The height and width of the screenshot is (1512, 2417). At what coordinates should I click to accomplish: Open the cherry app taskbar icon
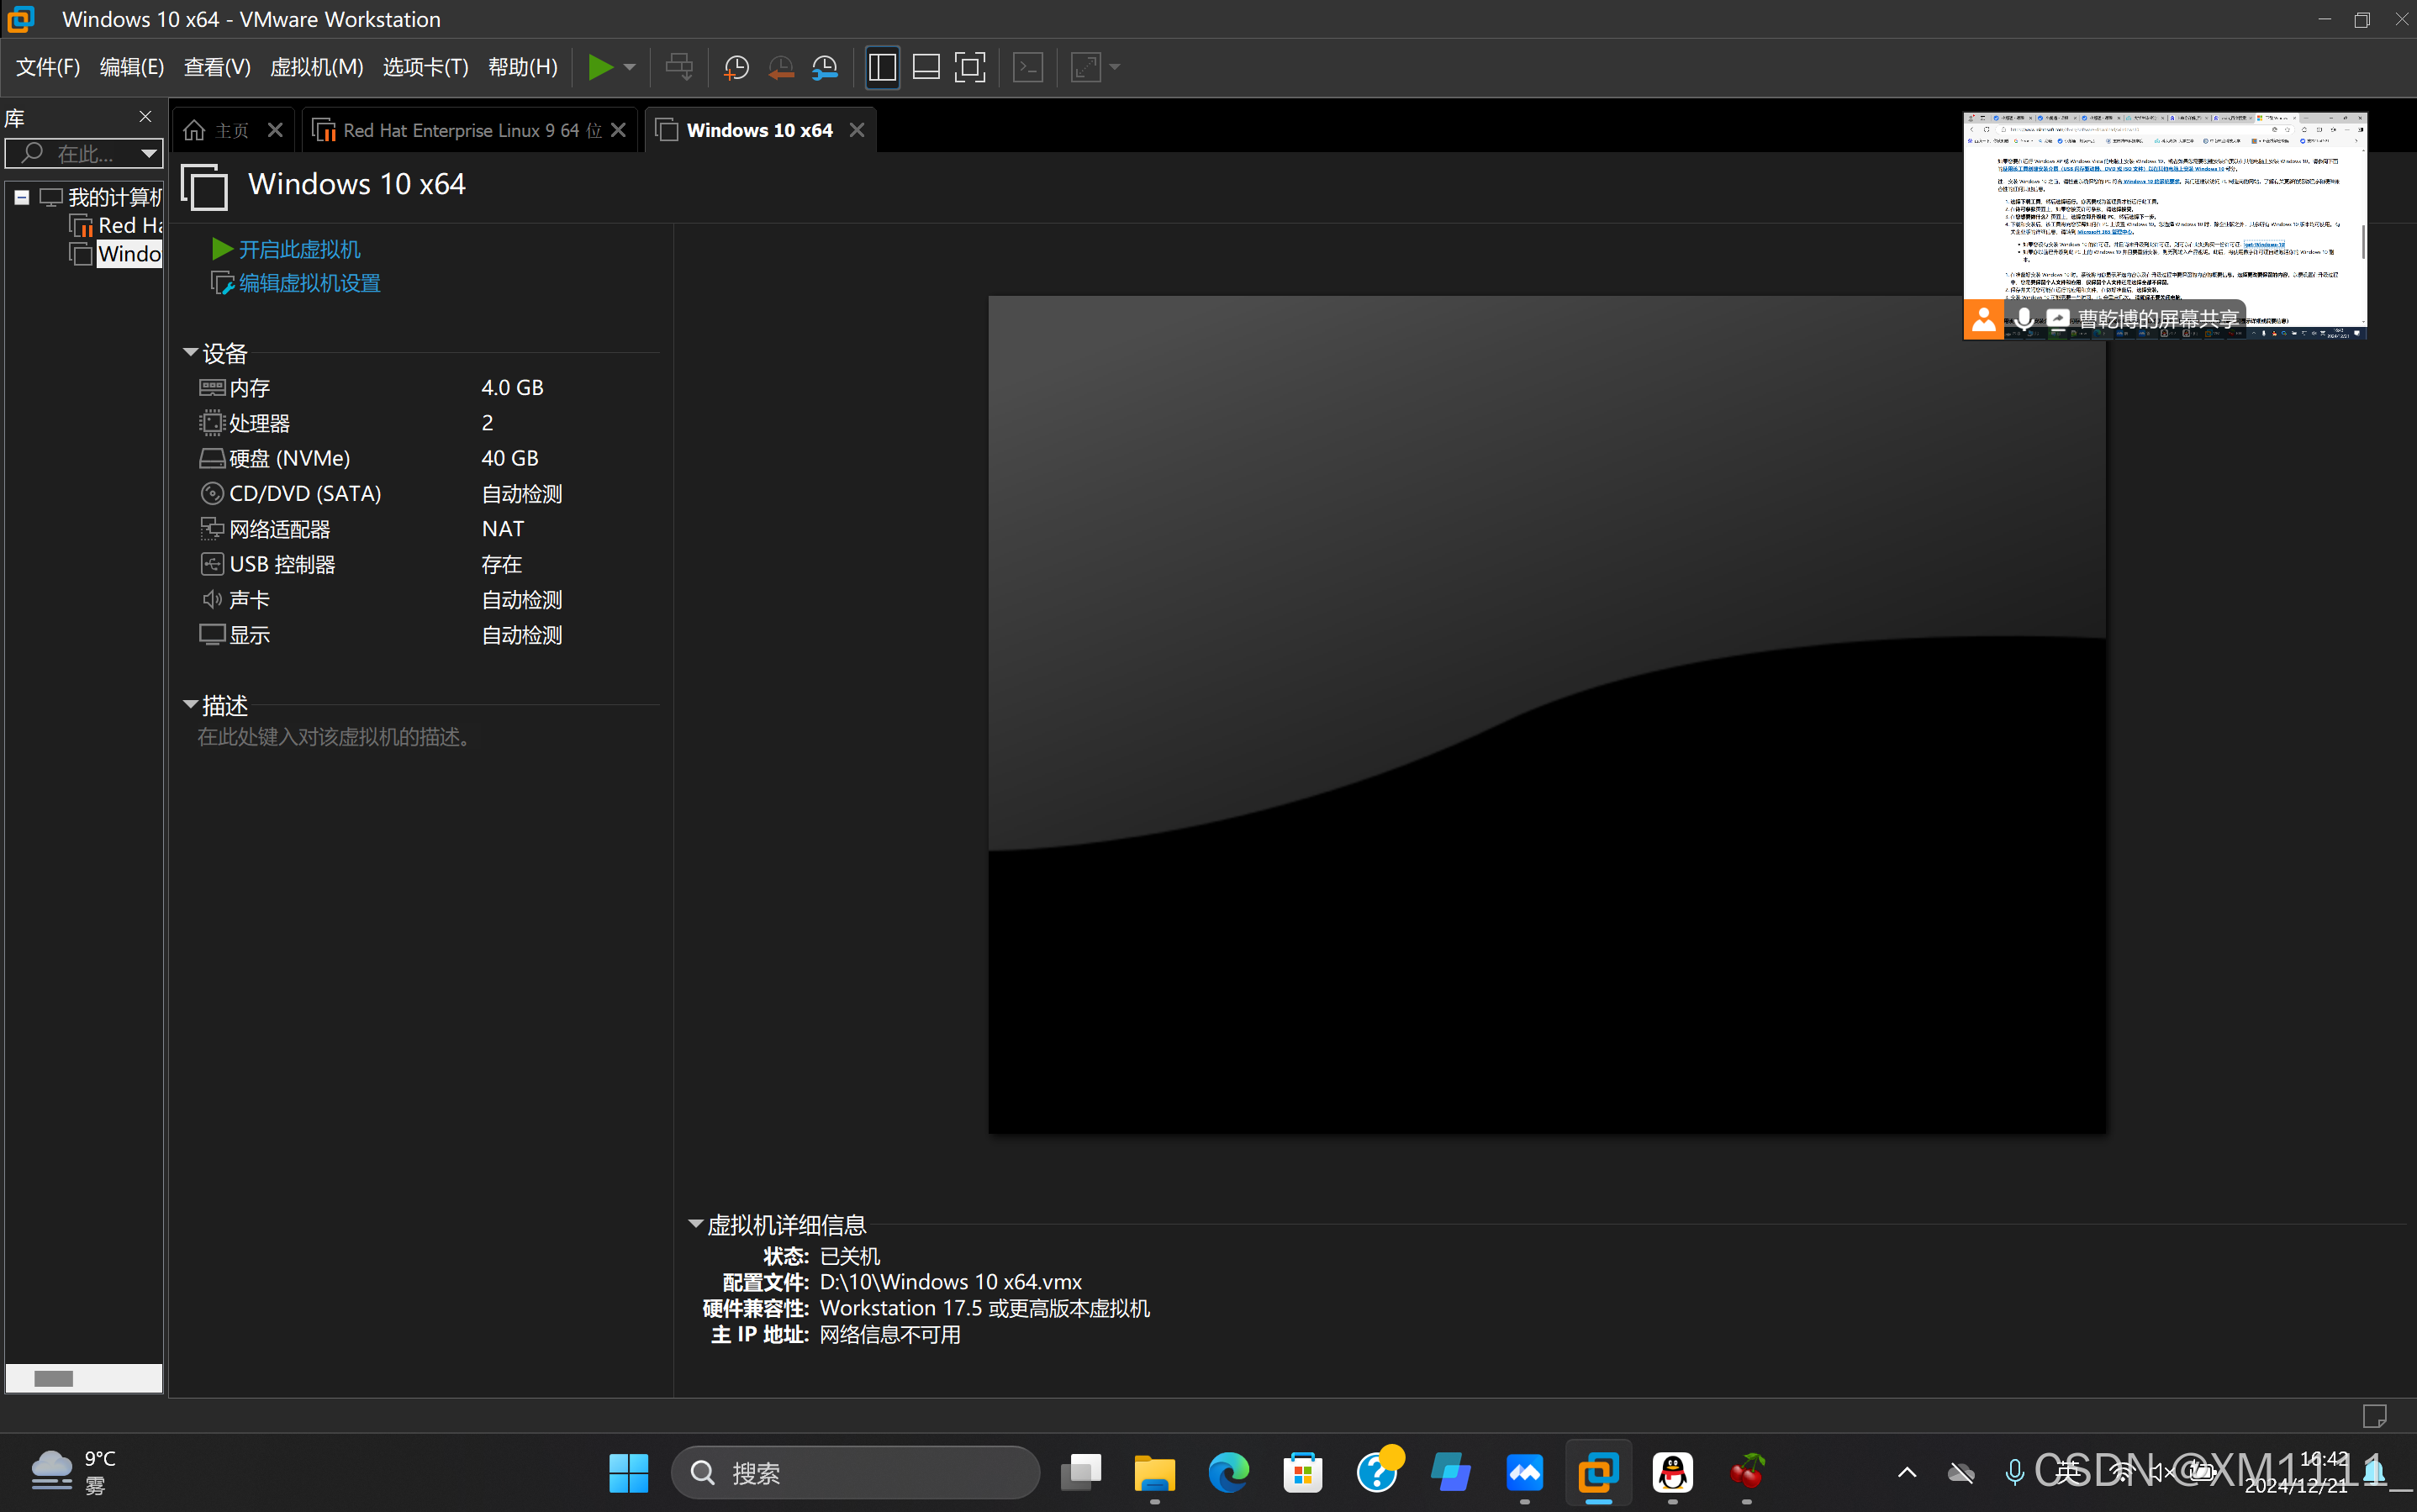tap(1747, 1473)
